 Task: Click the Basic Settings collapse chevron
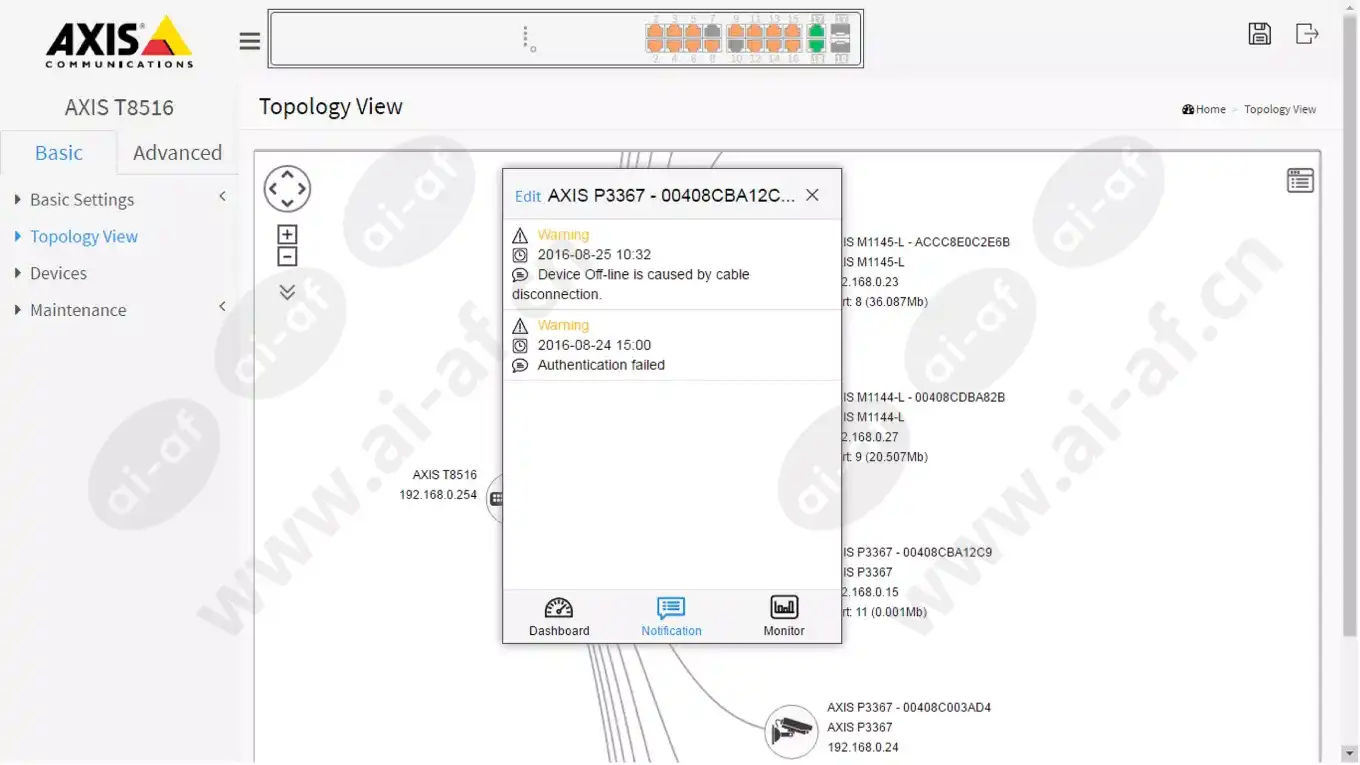(222, 197)
